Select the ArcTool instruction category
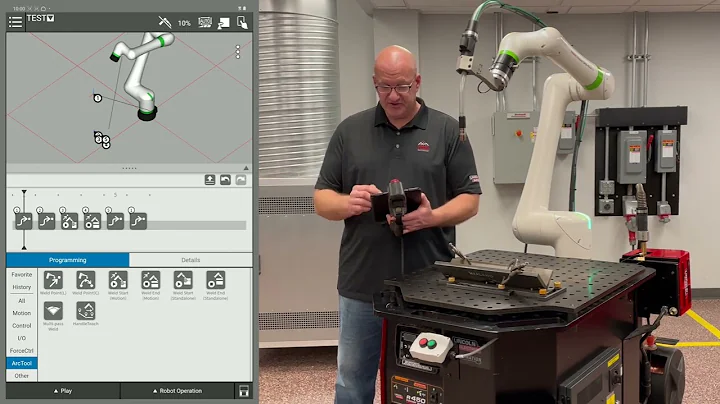This screenshot has width=720, height=404. pyautogui.click(x=22, y=363)
